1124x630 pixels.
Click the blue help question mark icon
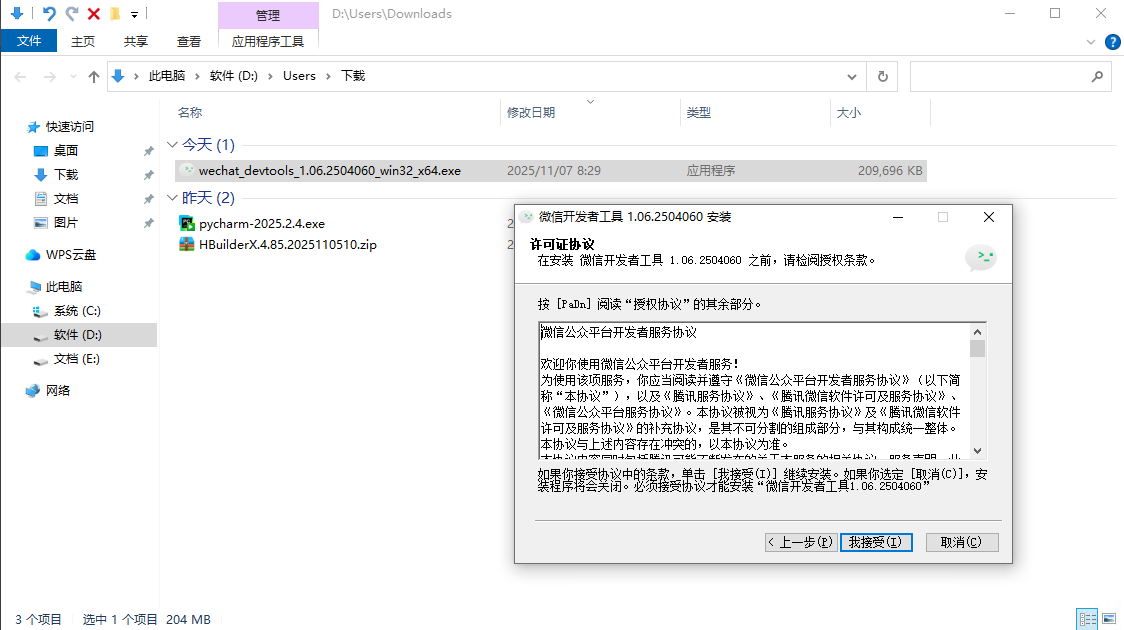click(x=1111, y=41)
